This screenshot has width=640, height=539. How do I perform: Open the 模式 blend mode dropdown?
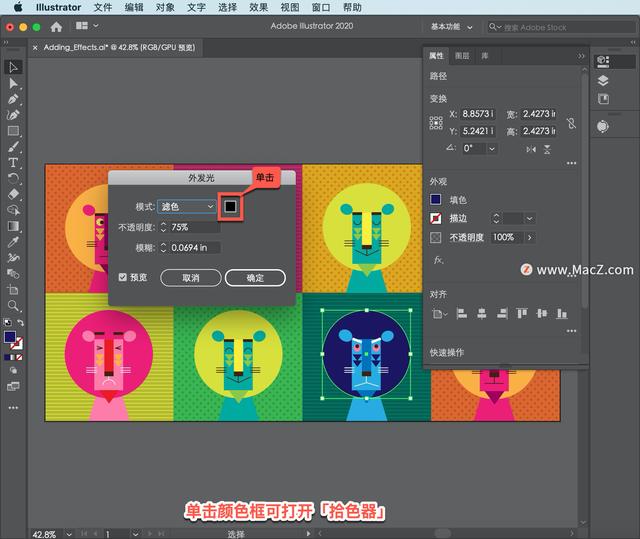click(x=187, y=206)
